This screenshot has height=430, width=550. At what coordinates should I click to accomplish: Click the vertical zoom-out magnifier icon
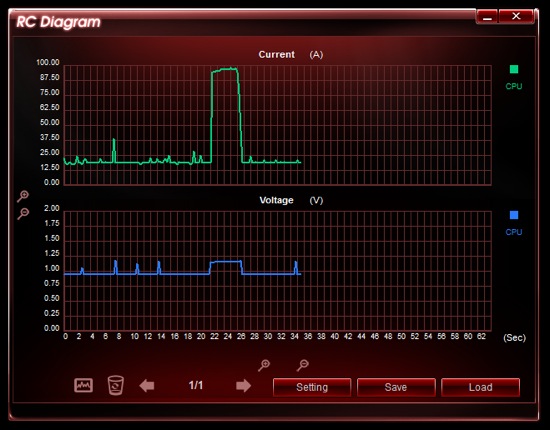click(x=23, y=213)
